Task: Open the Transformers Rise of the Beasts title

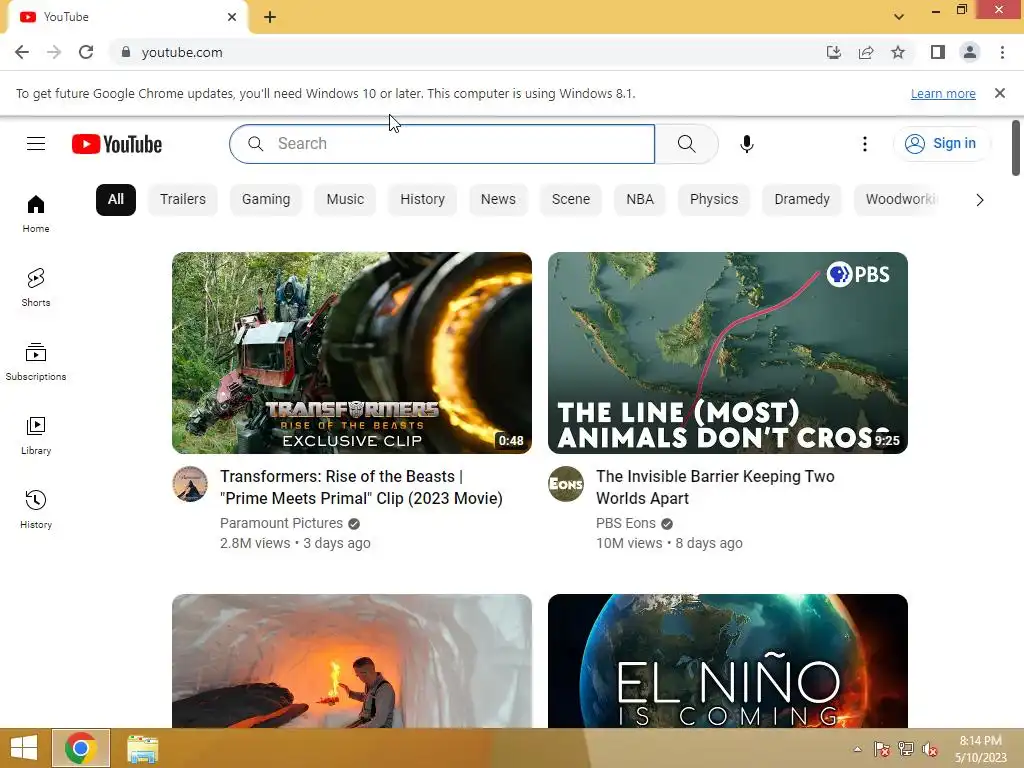Action: [361, 487]
